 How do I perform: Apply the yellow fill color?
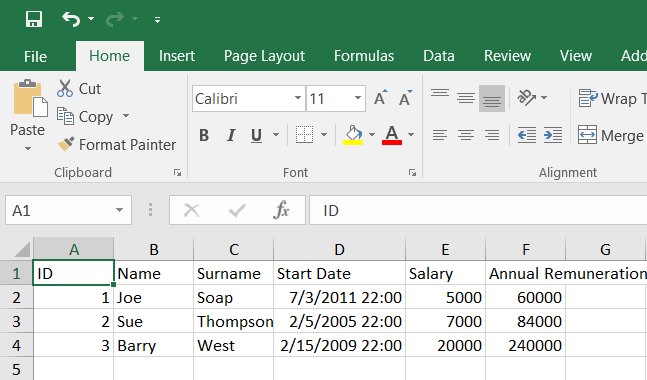[x=353, y=135]
